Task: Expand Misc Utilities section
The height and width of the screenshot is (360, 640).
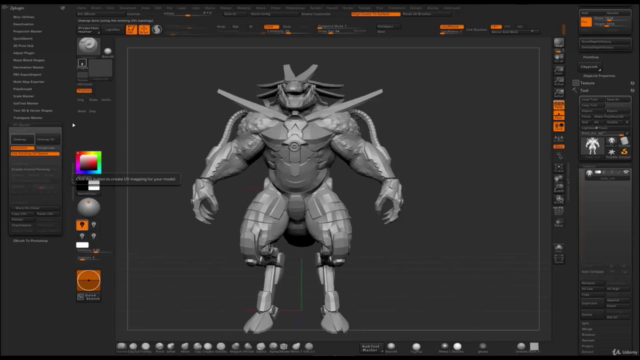Action: [24, 17]
